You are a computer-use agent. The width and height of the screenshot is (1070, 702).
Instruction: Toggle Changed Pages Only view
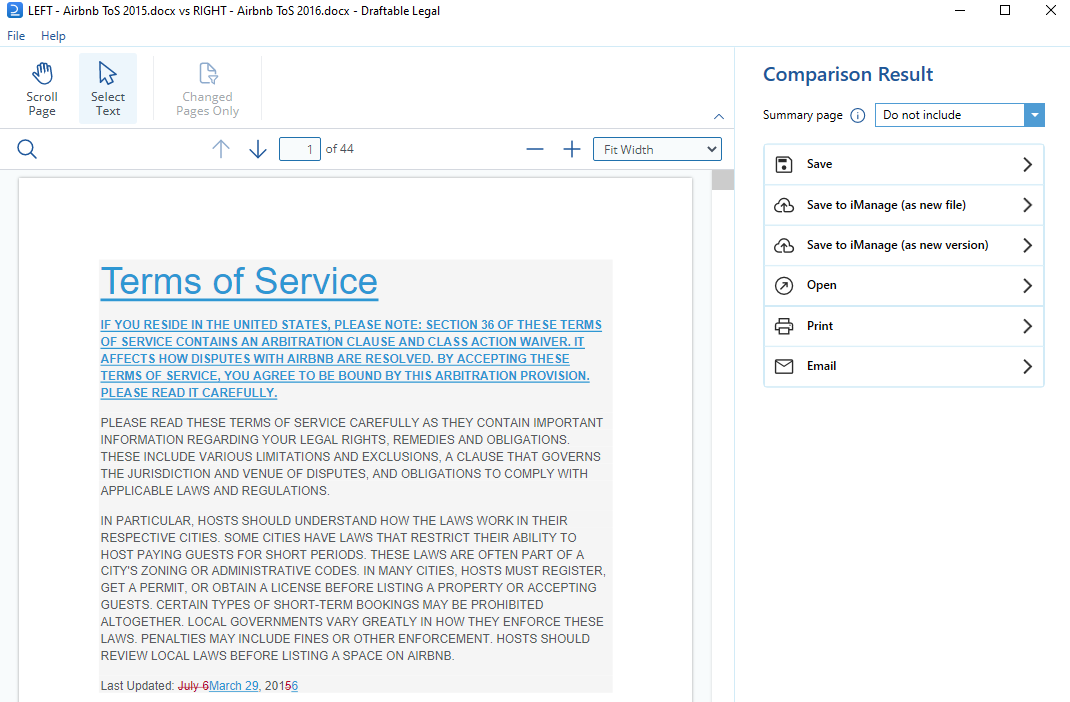207,89
